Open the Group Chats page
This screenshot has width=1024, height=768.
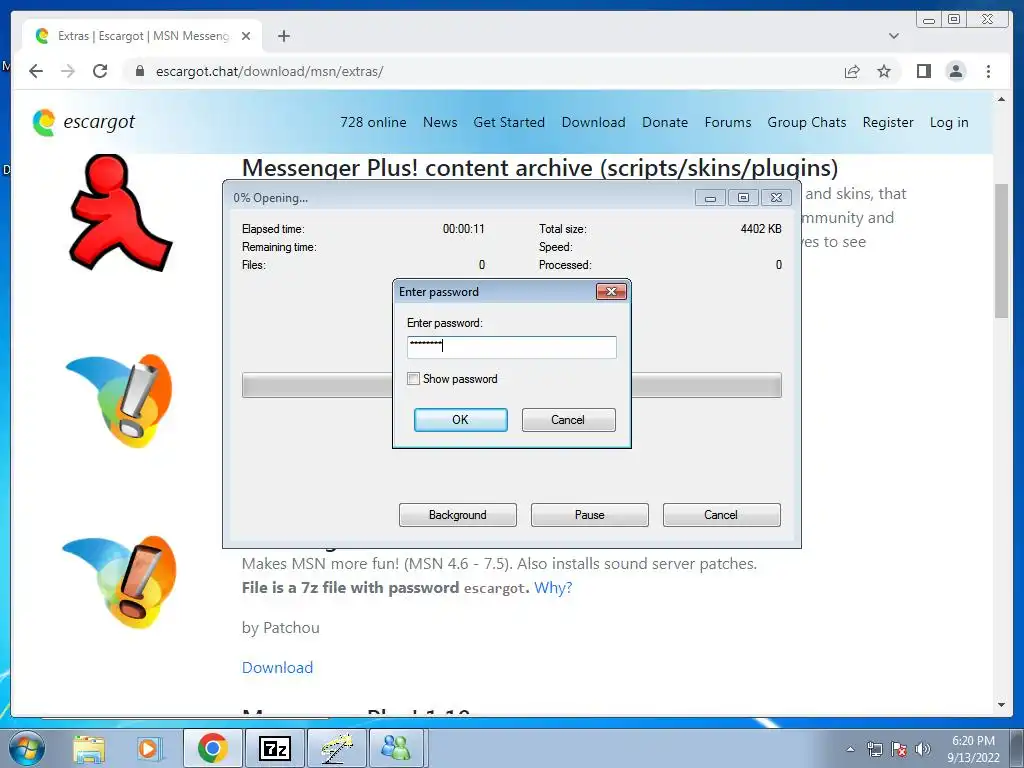click(807, 122)
